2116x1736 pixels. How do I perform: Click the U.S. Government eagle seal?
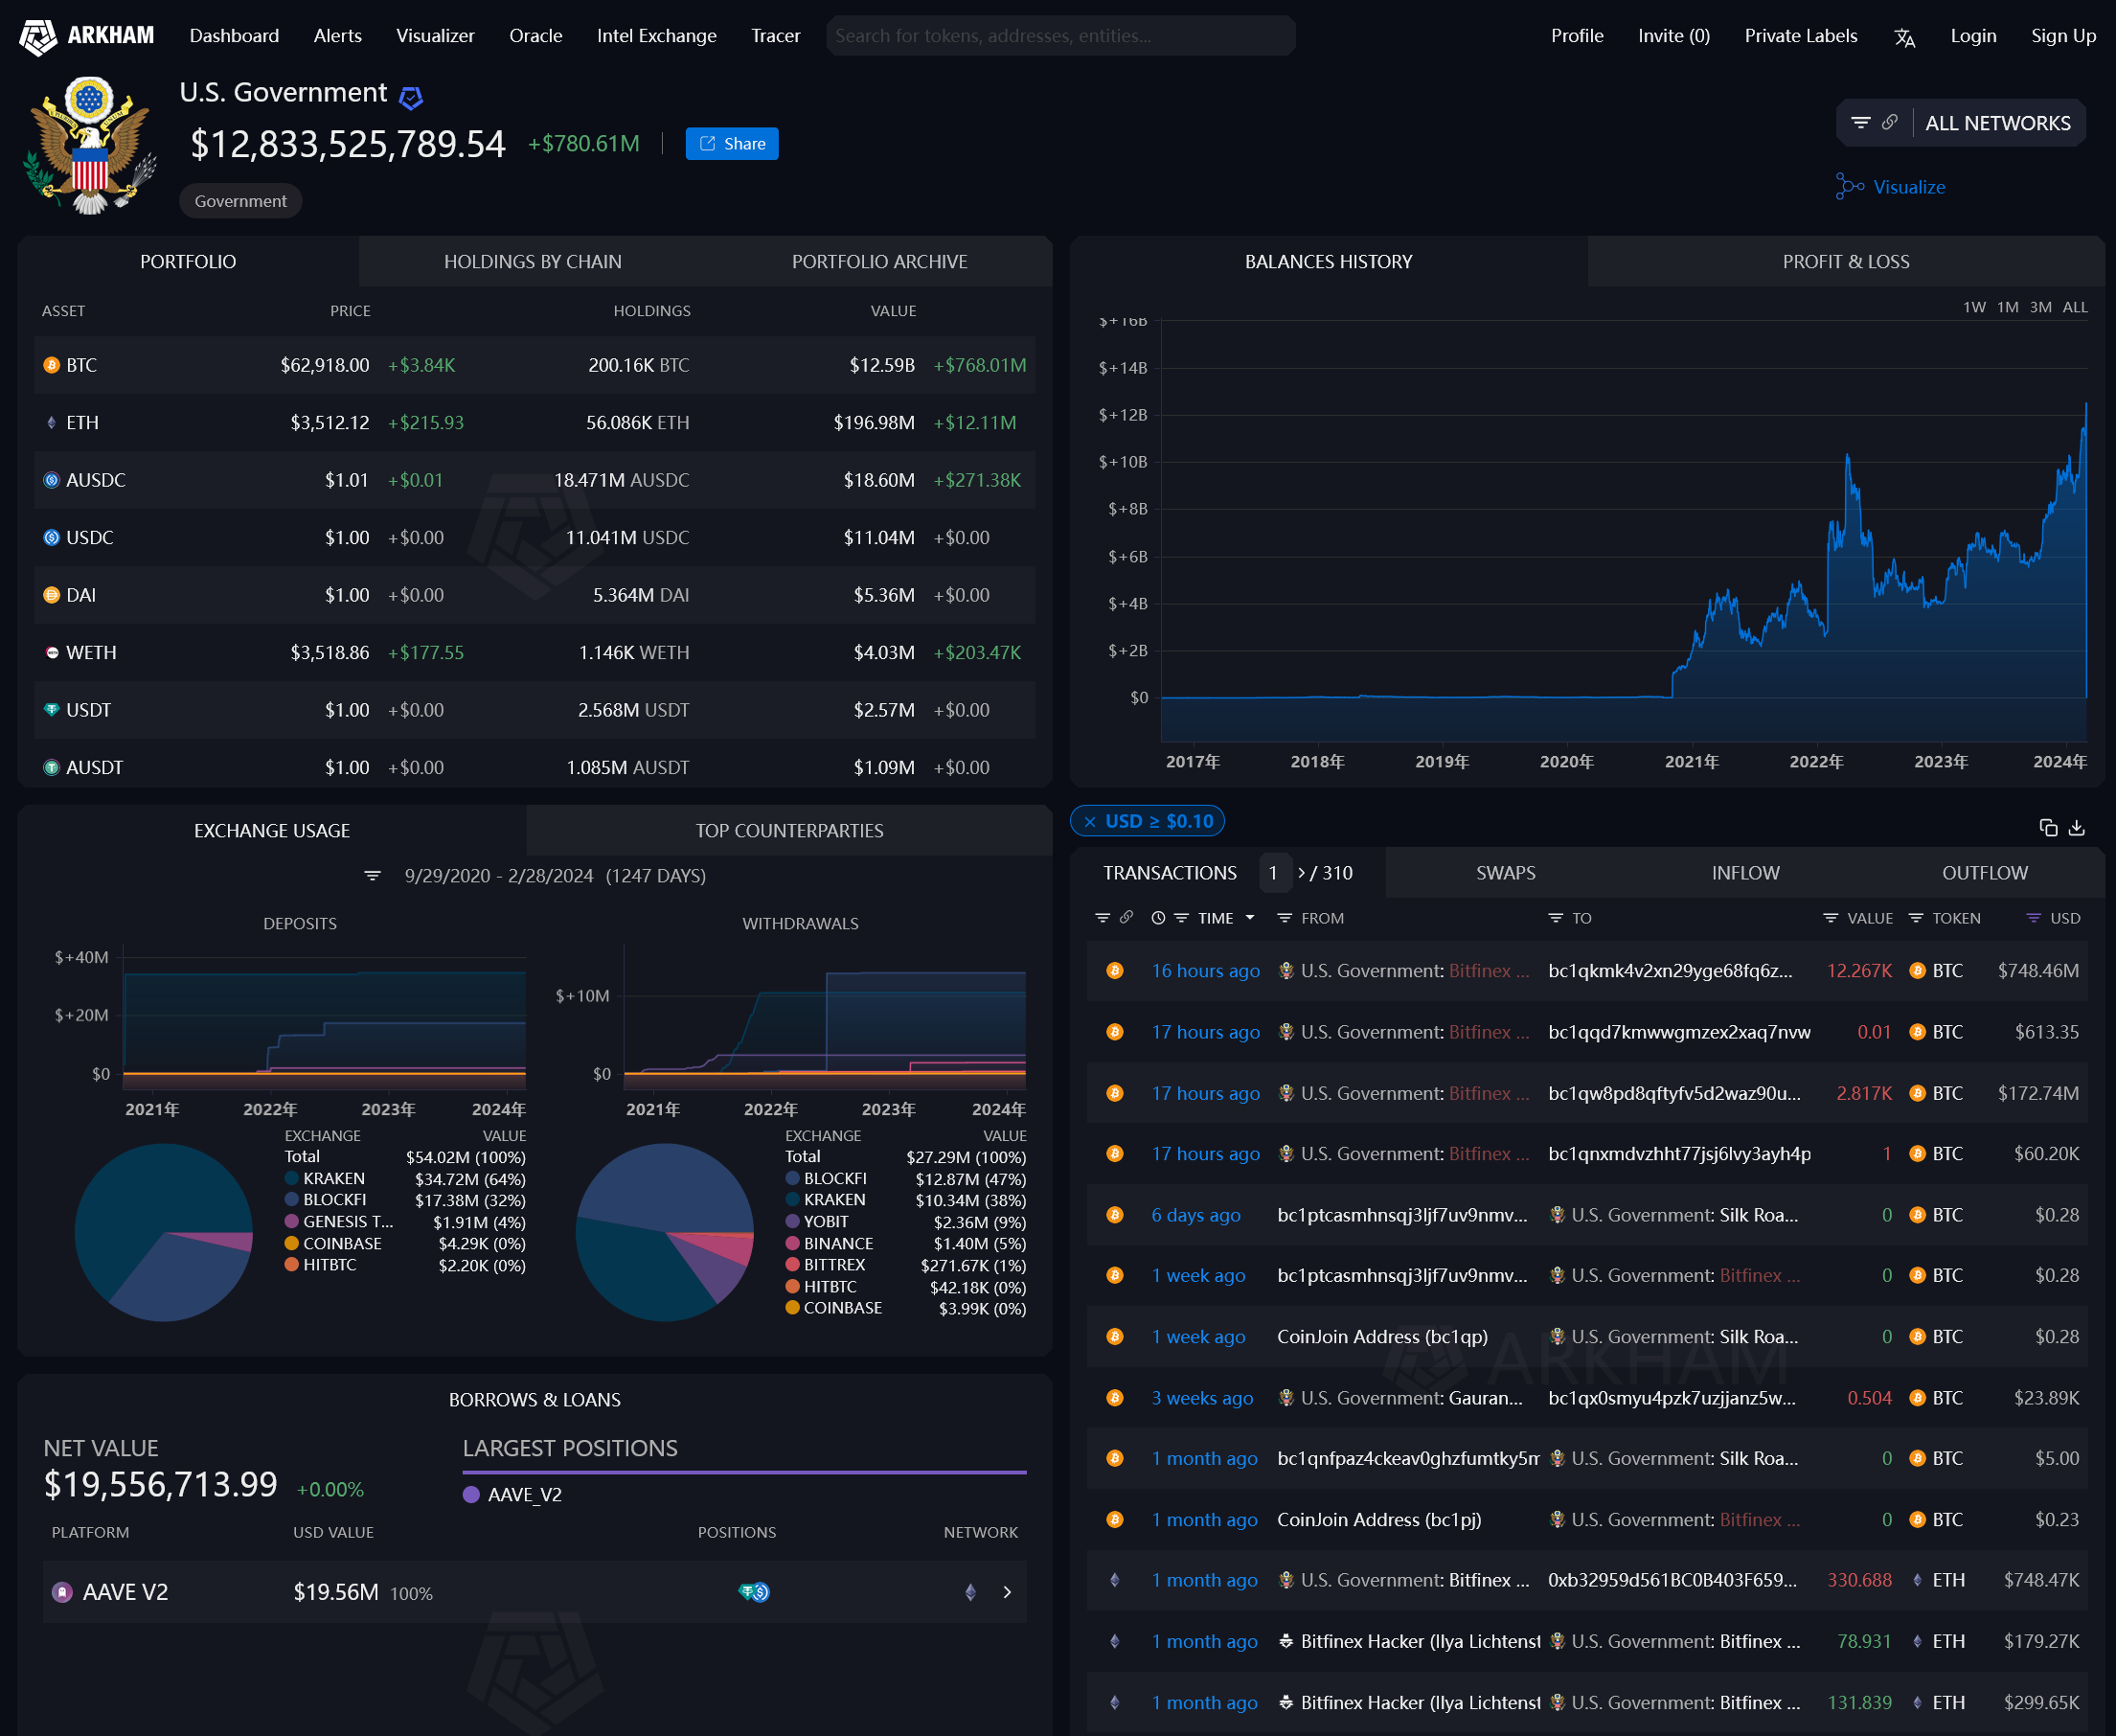90,145
